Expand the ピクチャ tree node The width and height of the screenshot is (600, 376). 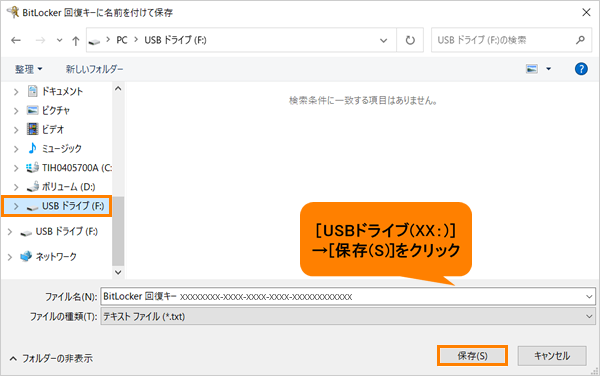pyautogui.click(x=16, y=111)
